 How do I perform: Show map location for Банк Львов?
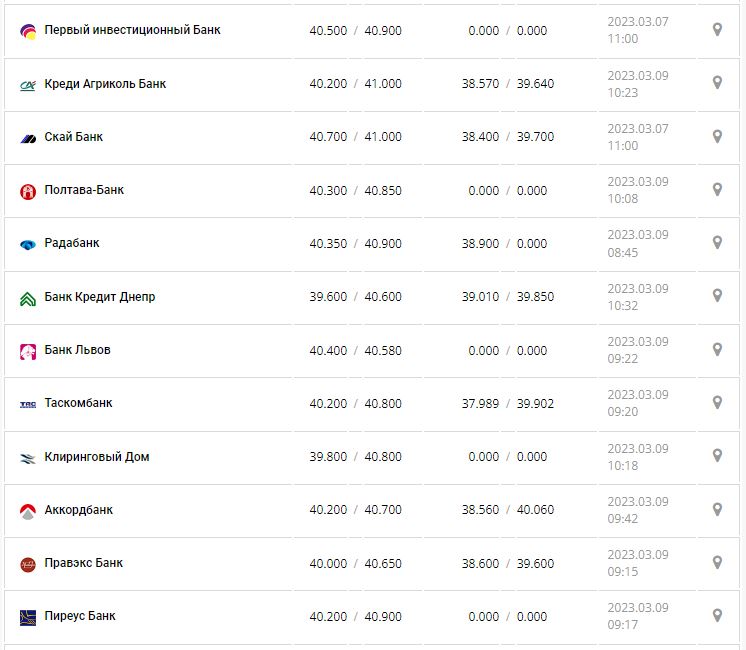717,349
